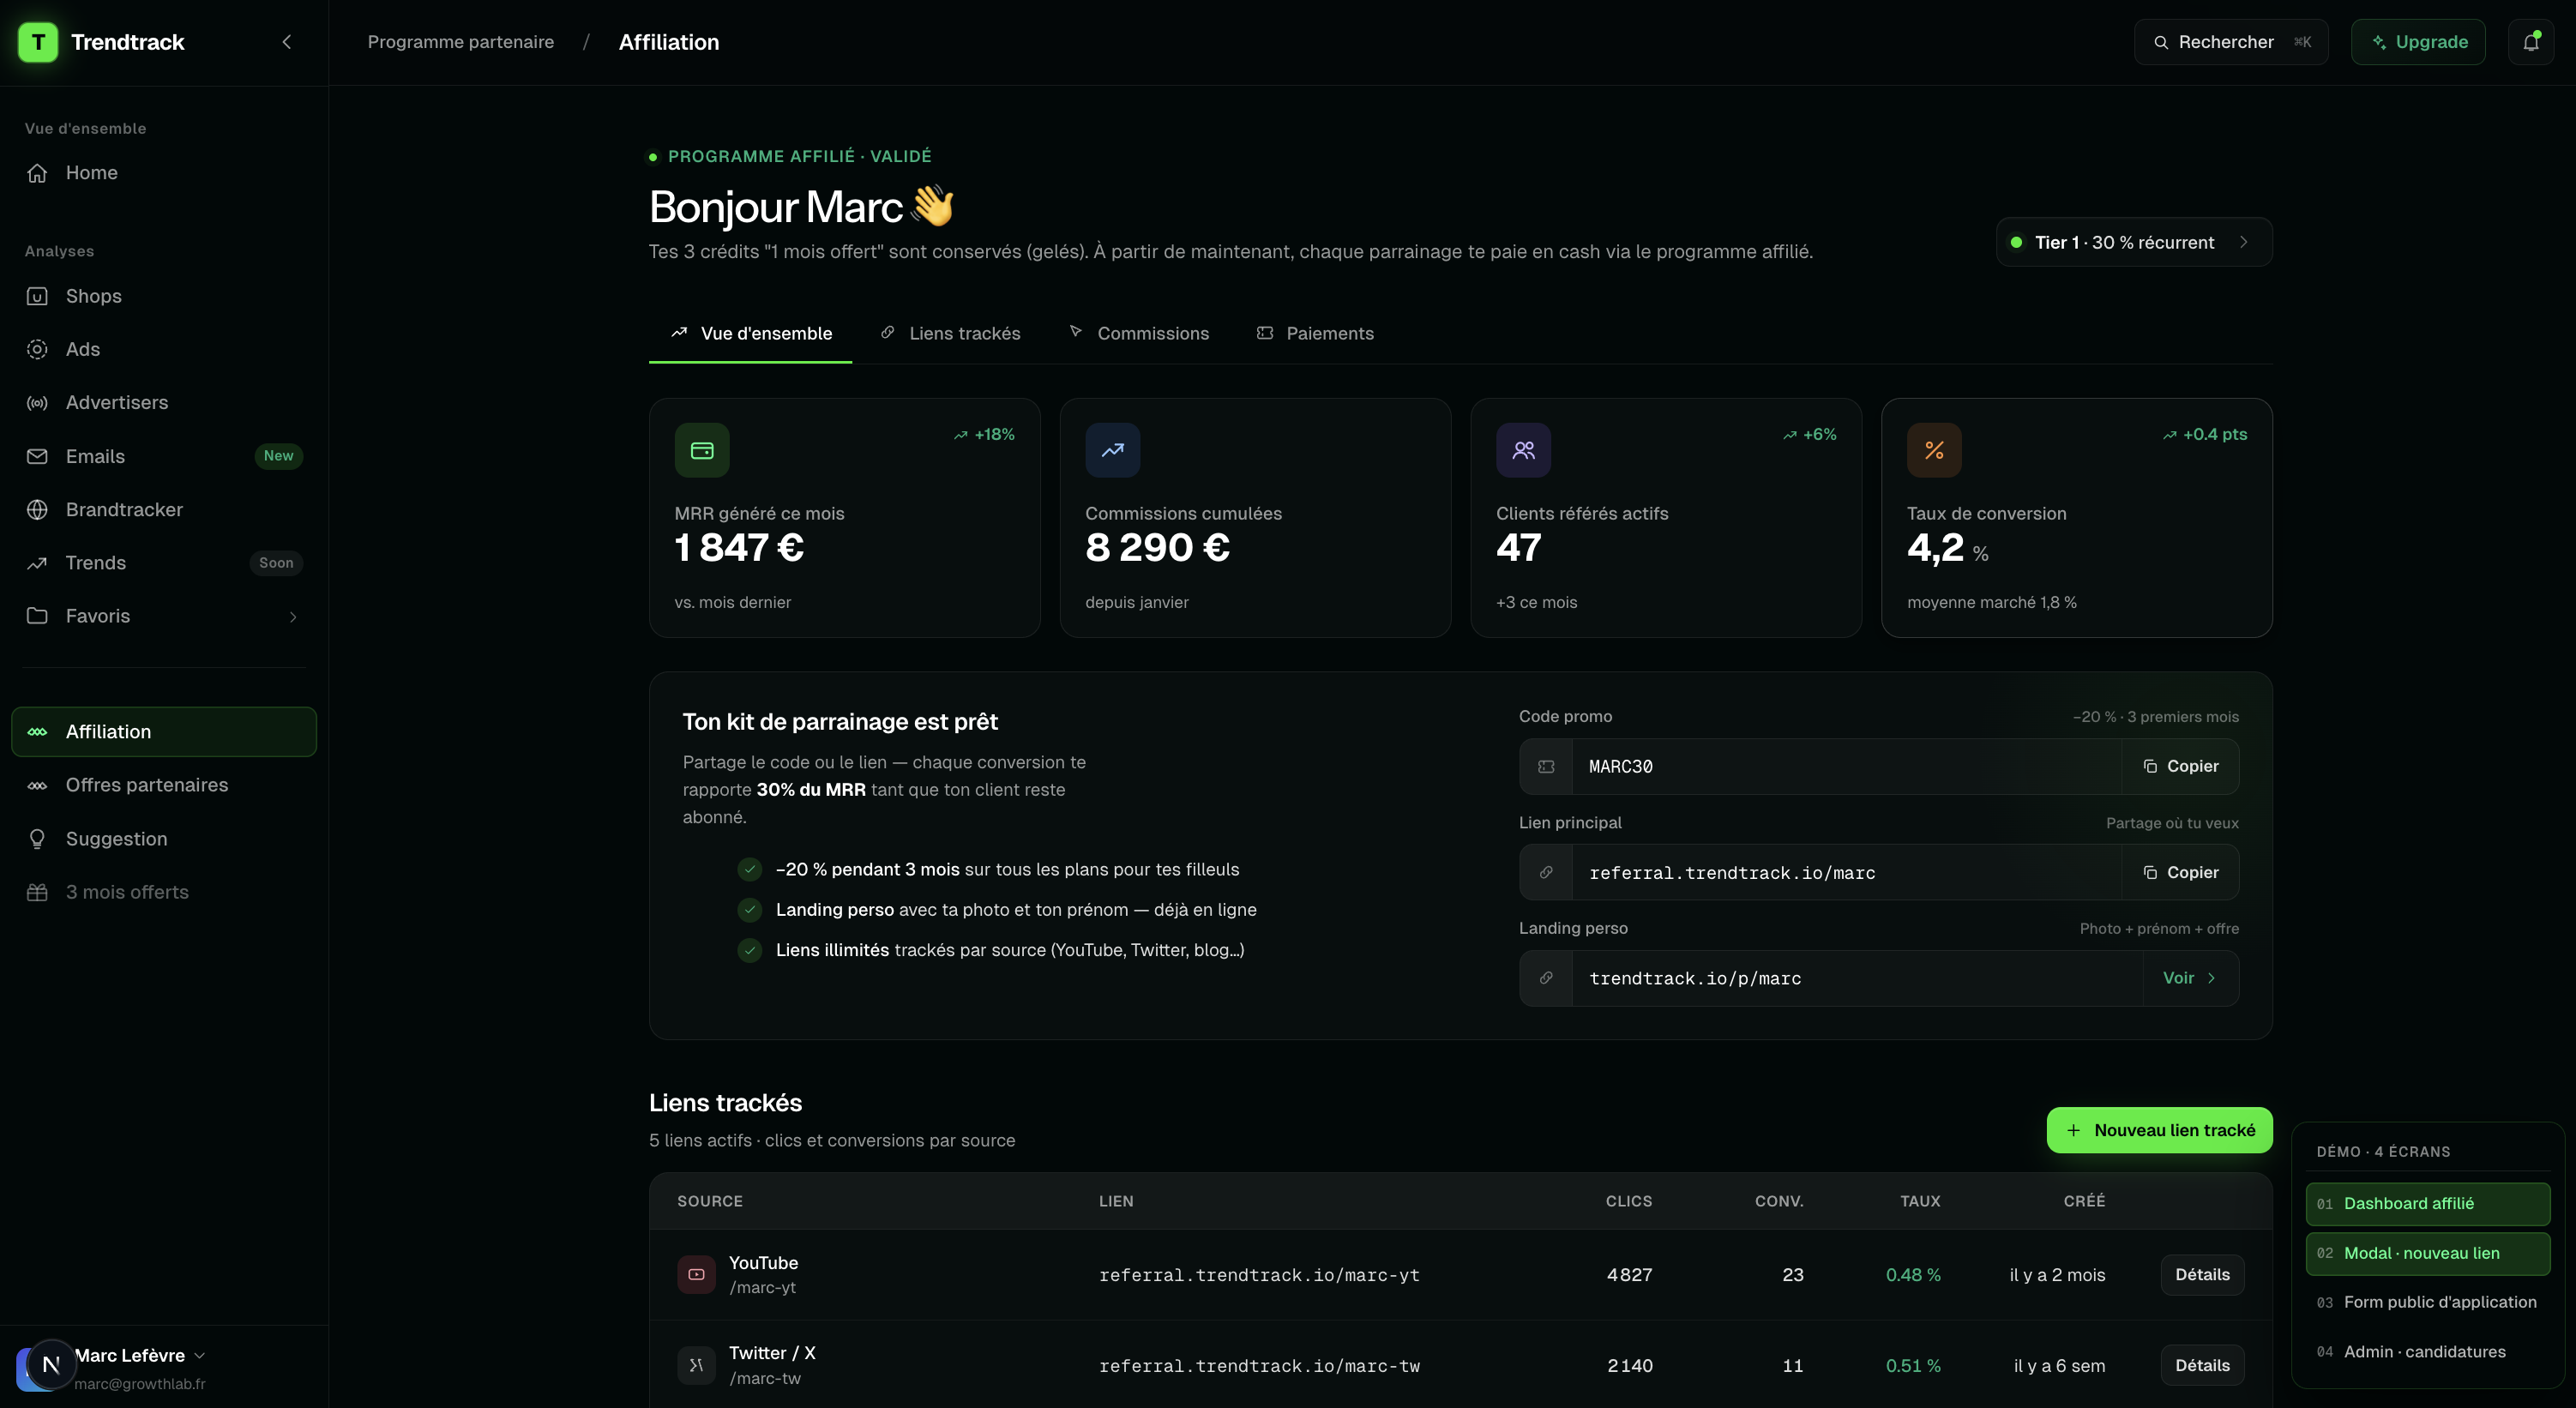Click the ticket icon beside MARC30
This screenshot has width=2576, height=1408.
pyautogui.click(x=1546, y=767)
